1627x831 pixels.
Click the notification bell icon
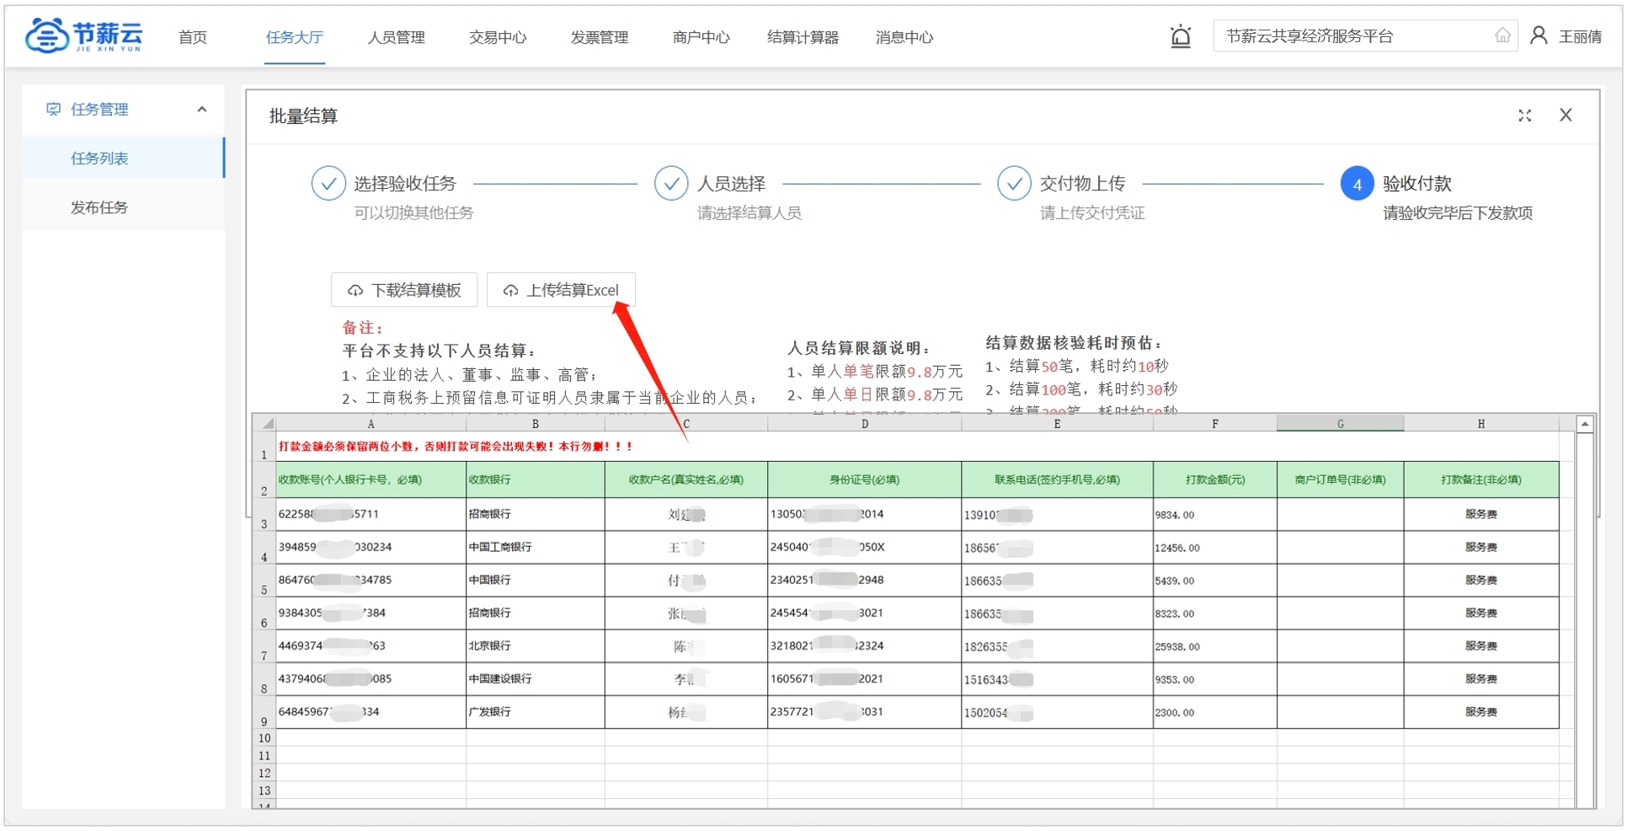[x=1180, y=37]
